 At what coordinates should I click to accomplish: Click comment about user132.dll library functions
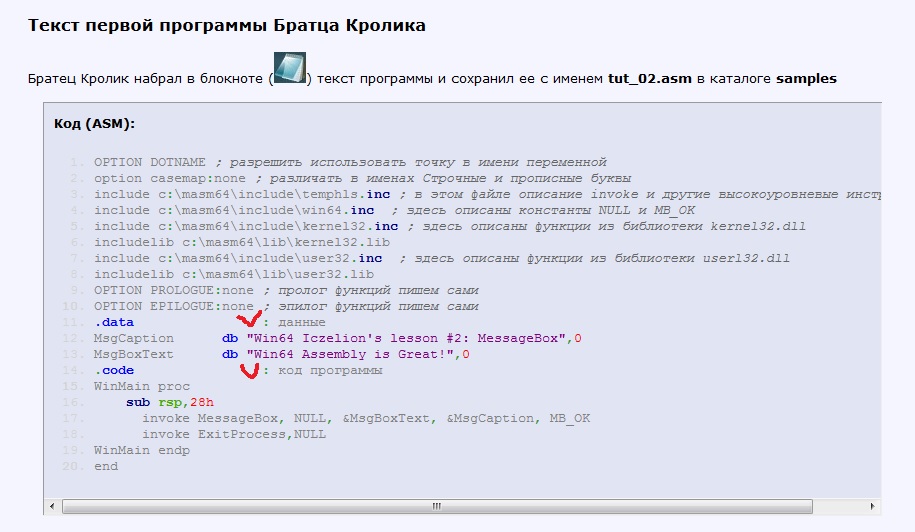(594, 258)
